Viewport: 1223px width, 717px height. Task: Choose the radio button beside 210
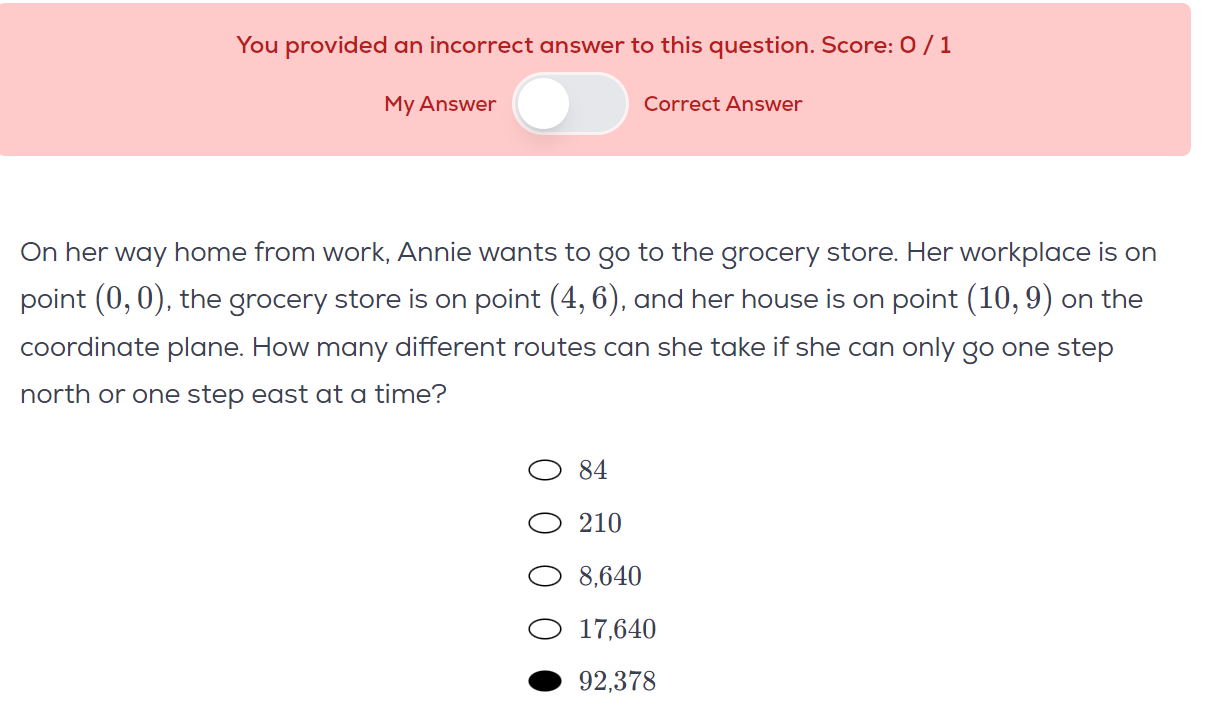[545, 523]
